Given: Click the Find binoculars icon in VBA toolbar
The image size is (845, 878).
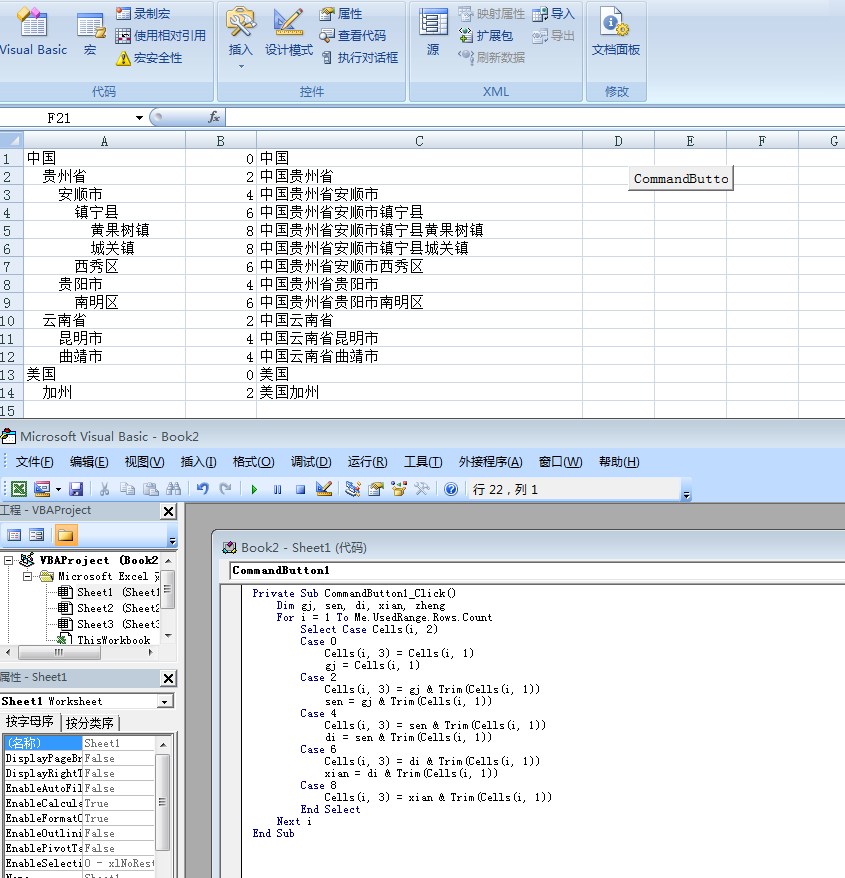Looking at the screenshot, I should pyautogui.click(x=174, y=489).
